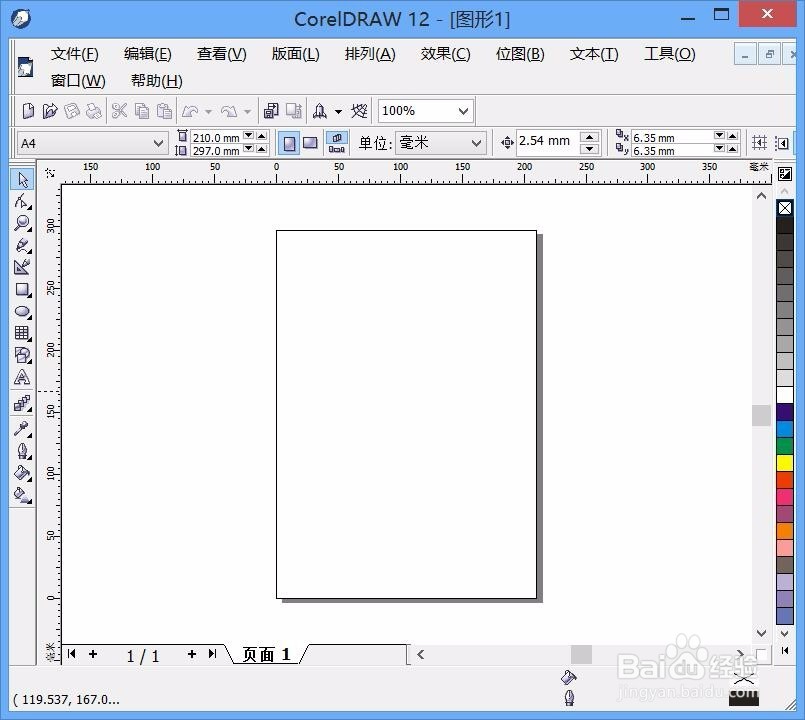Screen dimensions: 805x720
Task: Toggle the bounding-box grid icon on property bar
Action: (x=759, y=143)
